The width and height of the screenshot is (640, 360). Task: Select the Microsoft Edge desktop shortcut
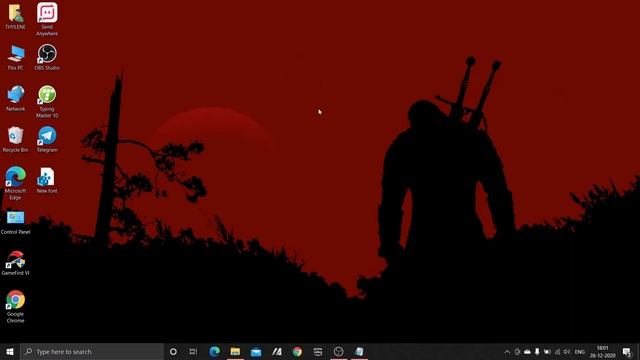(x=16, y=184)
